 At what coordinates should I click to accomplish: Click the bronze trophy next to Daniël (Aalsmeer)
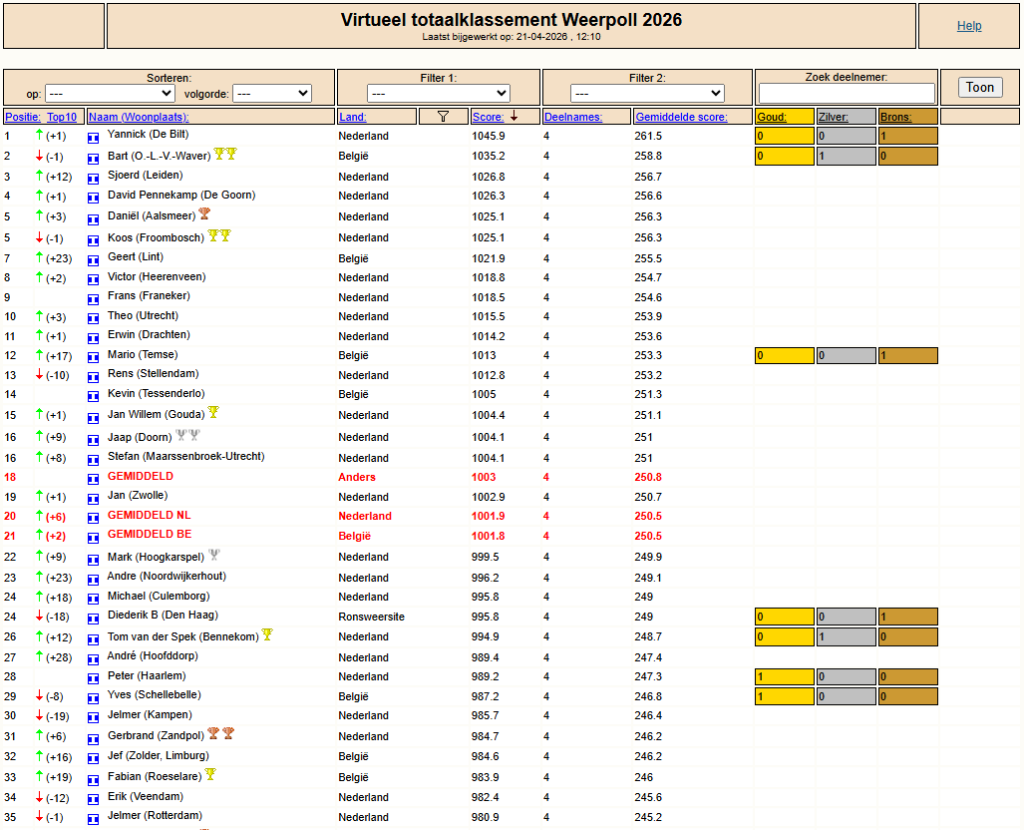click(x=204, y=214)
